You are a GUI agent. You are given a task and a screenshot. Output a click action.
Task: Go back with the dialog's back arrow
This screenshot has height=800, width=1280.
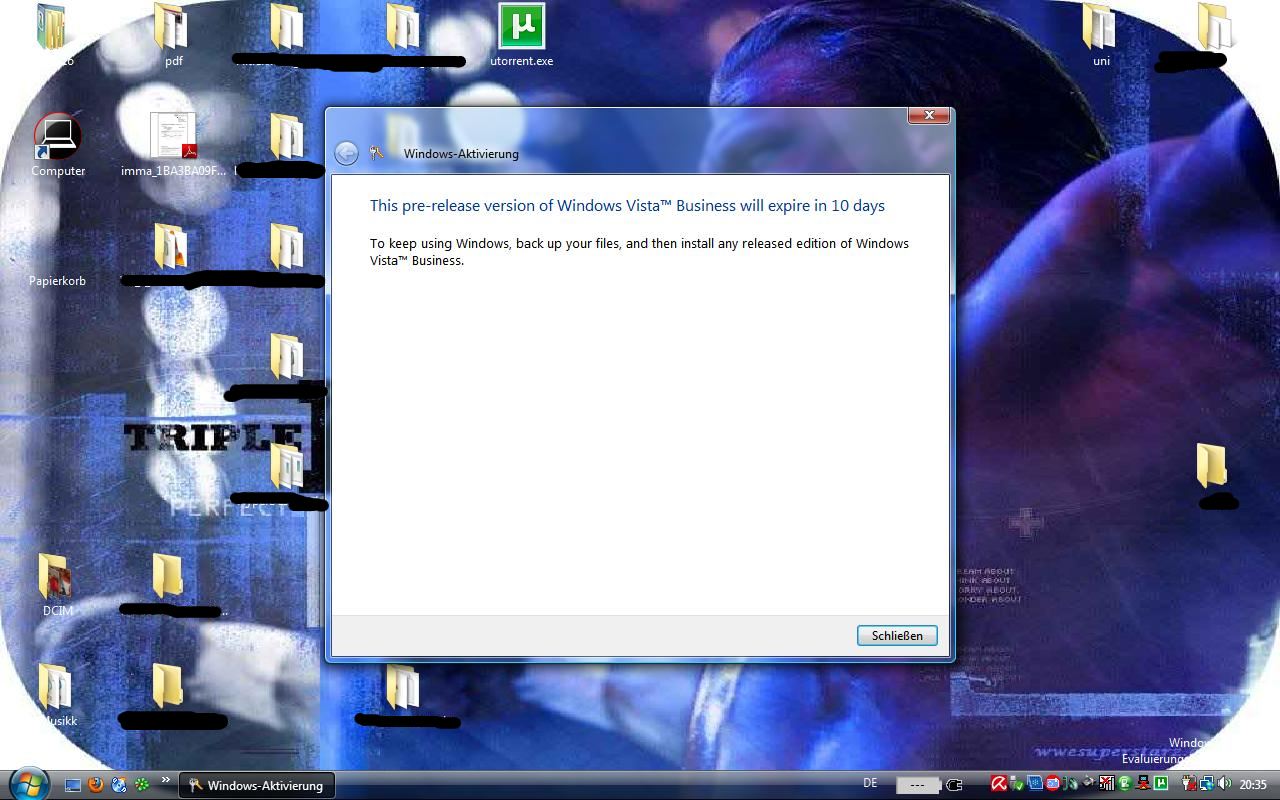[x=346, y=153]
